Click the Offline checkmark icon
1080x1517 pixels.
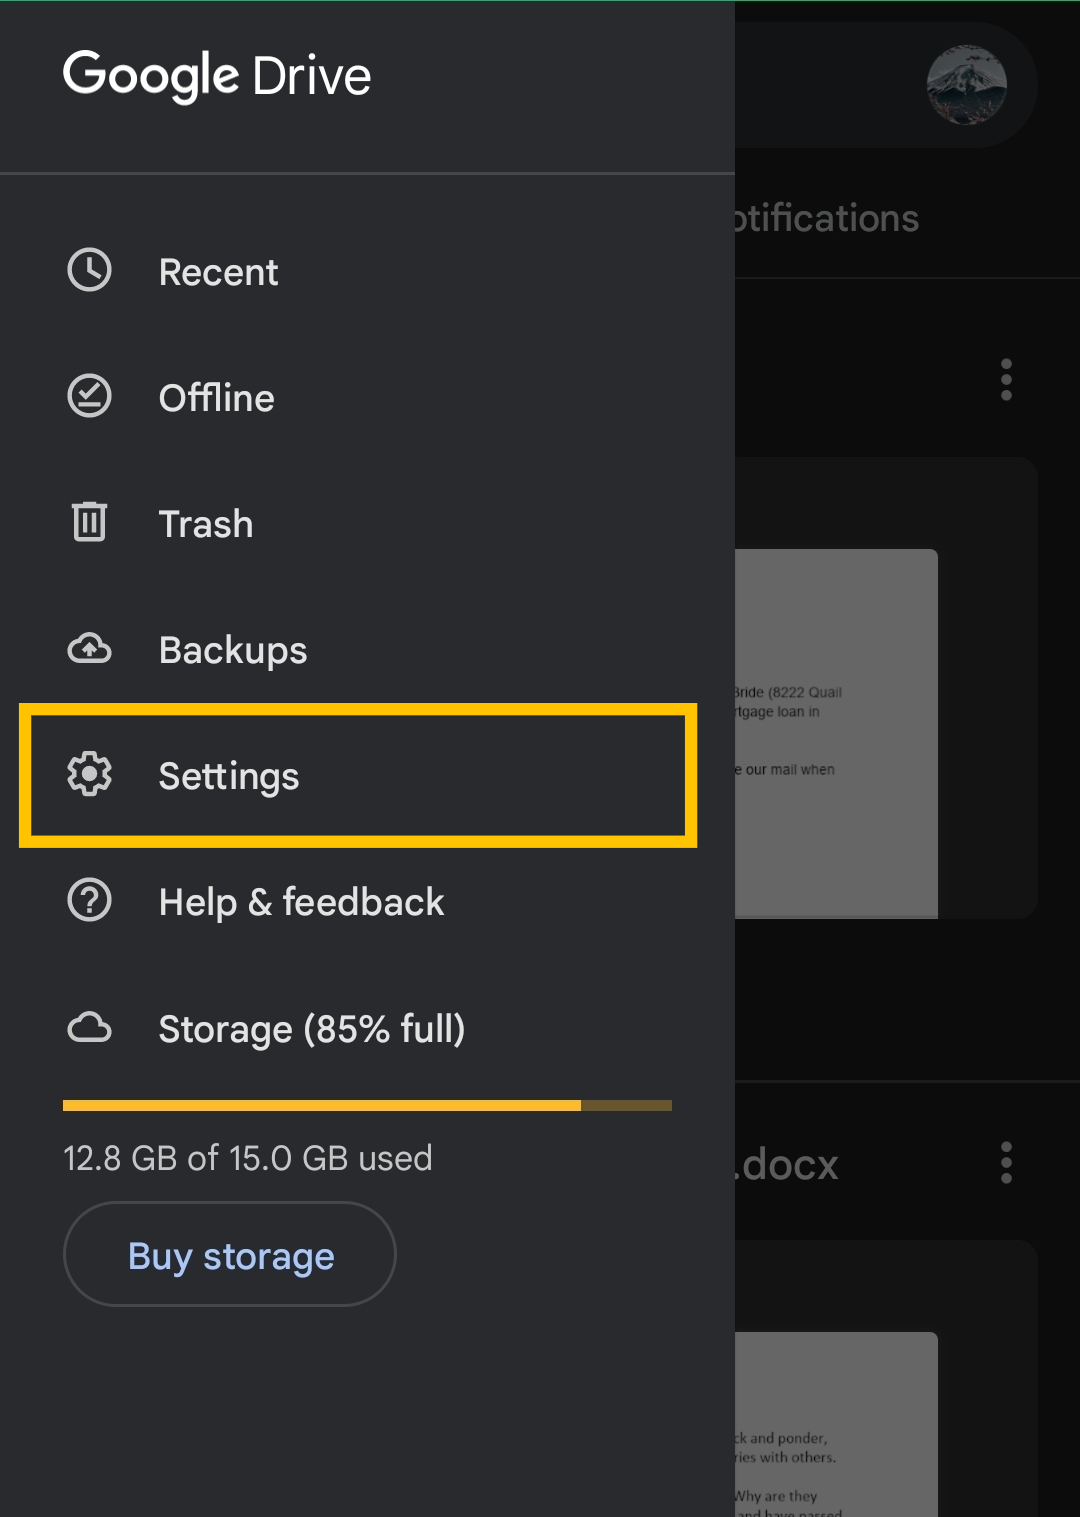(90, 397)
